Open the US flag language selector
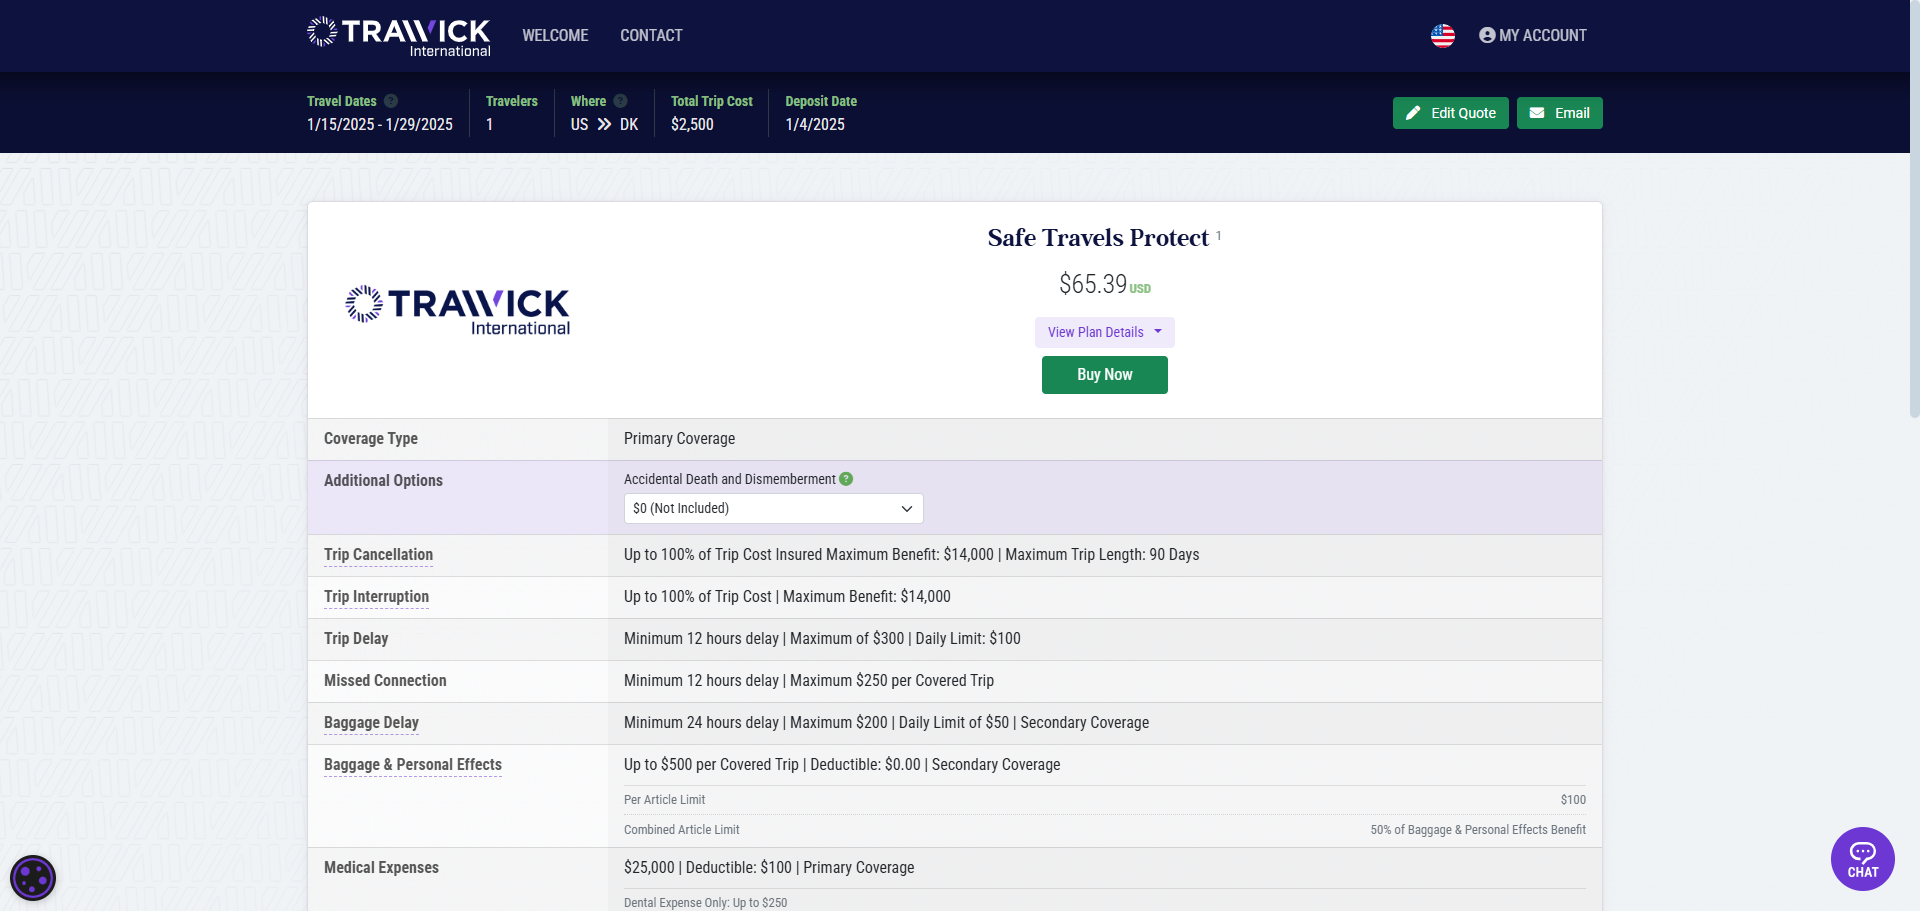Viewport: 1920px width, 911px height. pos(1442,36)
